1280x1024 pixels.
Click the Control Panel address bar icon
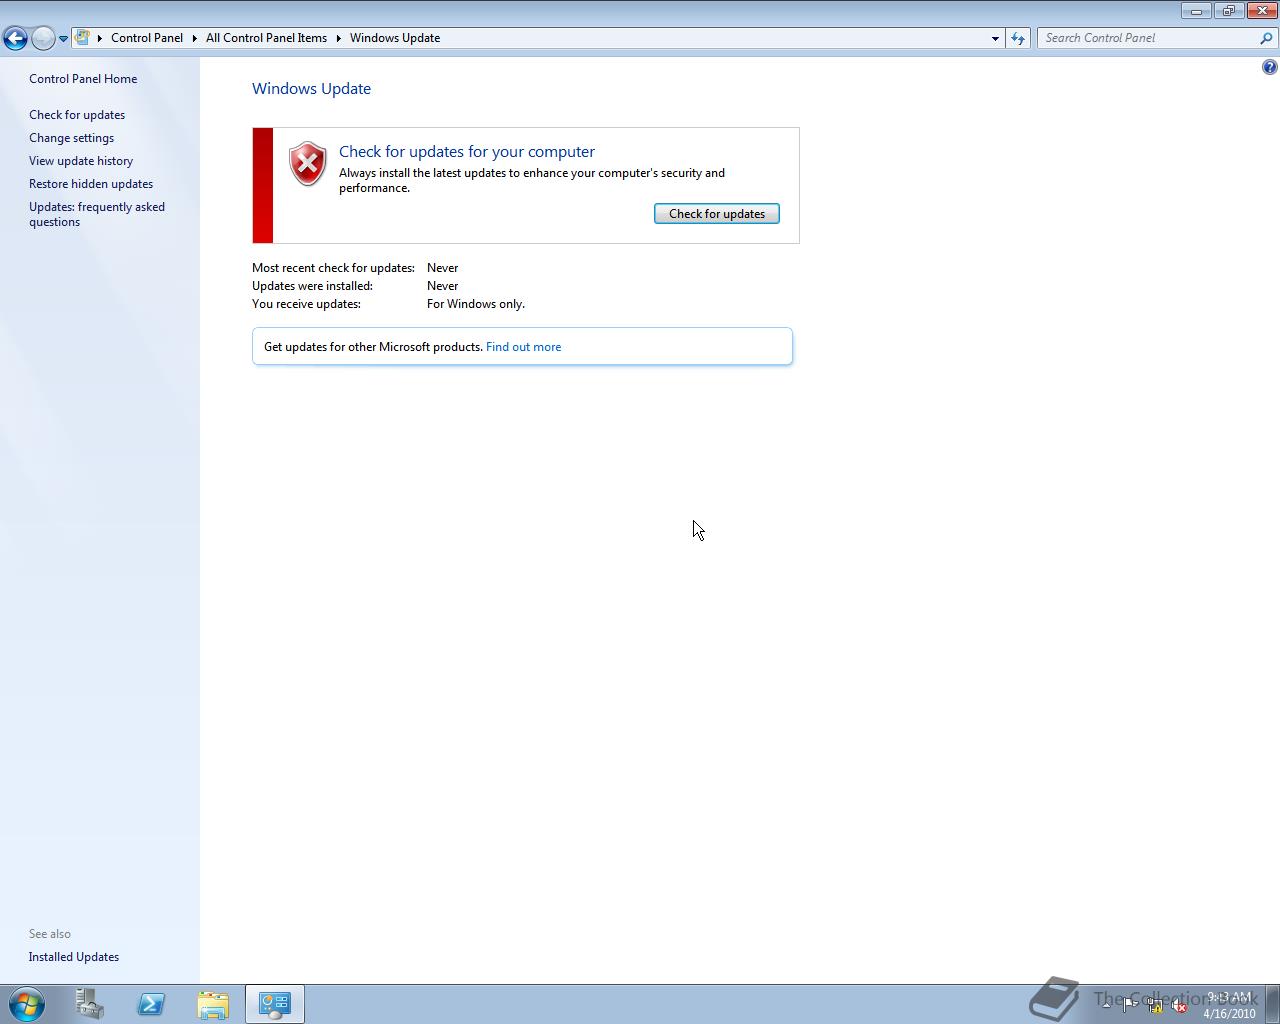click(83, 38)
